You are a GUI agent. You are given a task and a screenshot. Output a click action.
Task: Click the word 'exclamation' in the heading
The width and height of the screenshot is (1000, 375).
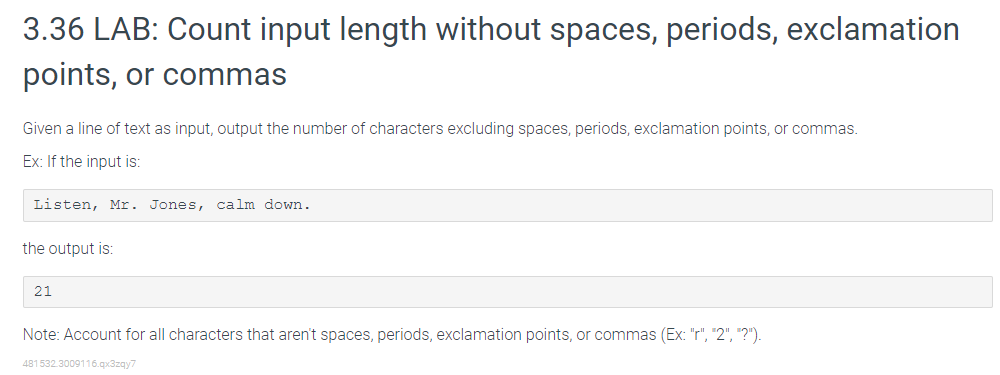873,29
